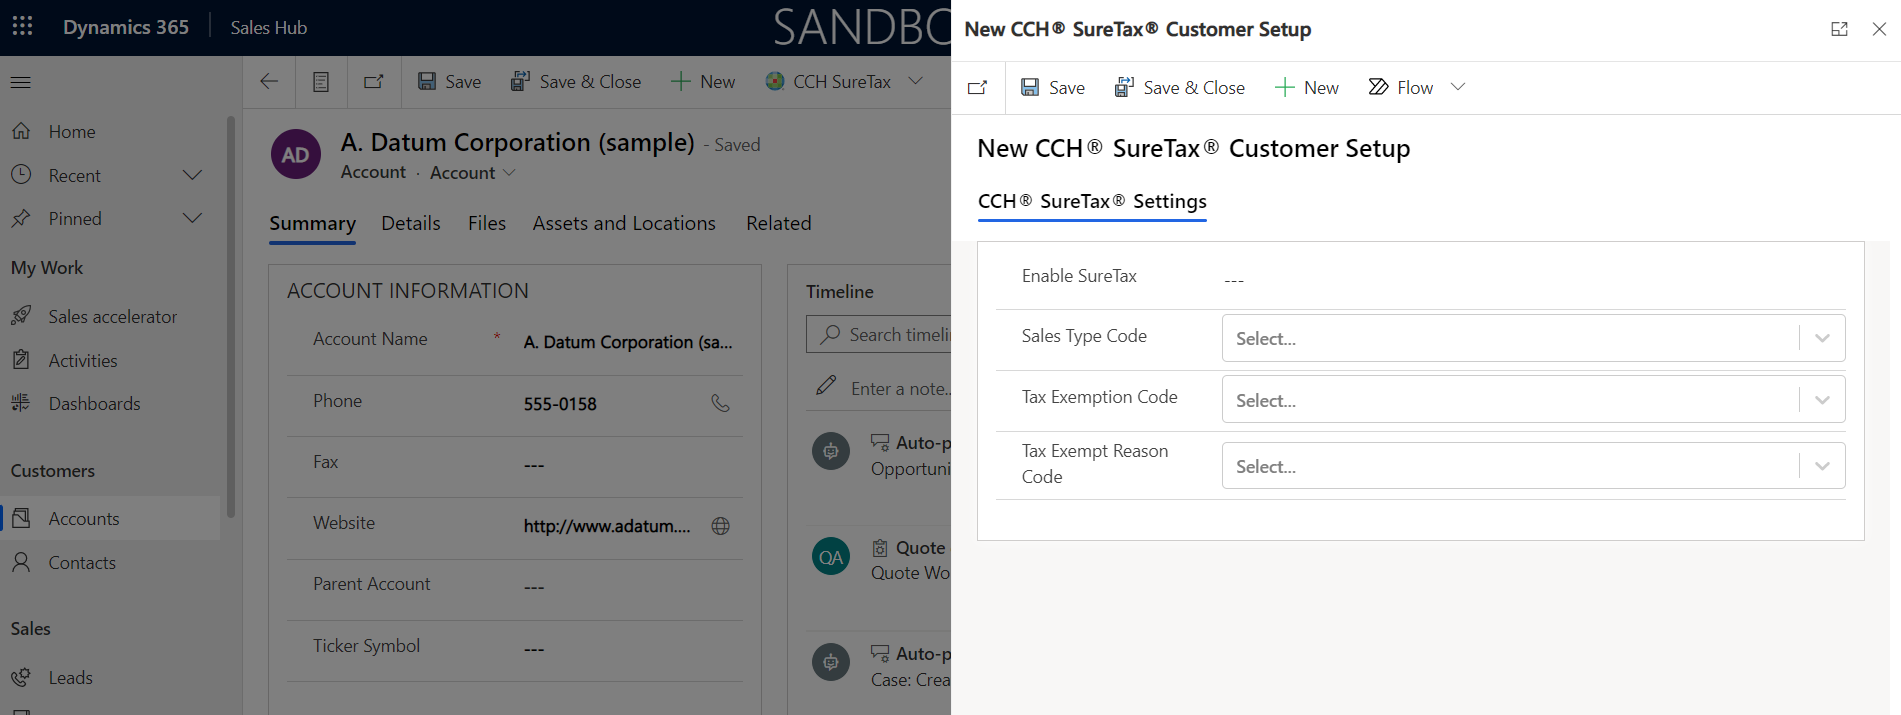Close the SureTax Customer Setup panel

[1879, 29]
